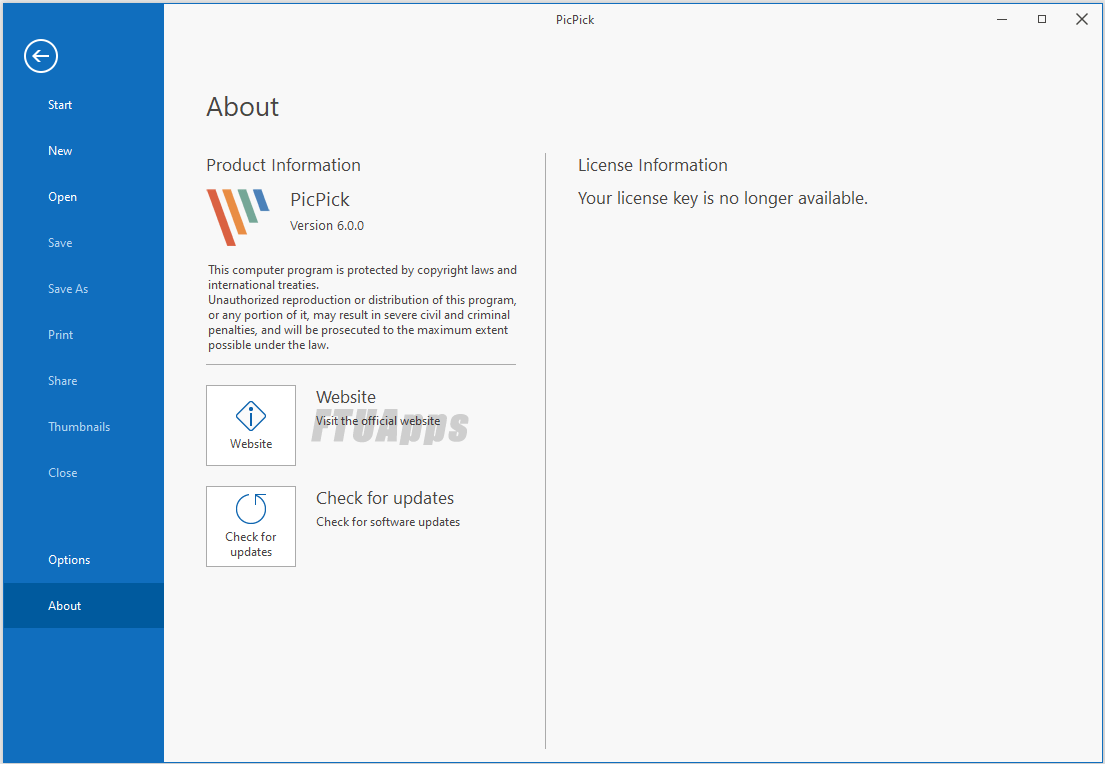Select Thumbnails in the sidebar
Viewport: 1105px width, 764px height.
click(x=83, y=426)
